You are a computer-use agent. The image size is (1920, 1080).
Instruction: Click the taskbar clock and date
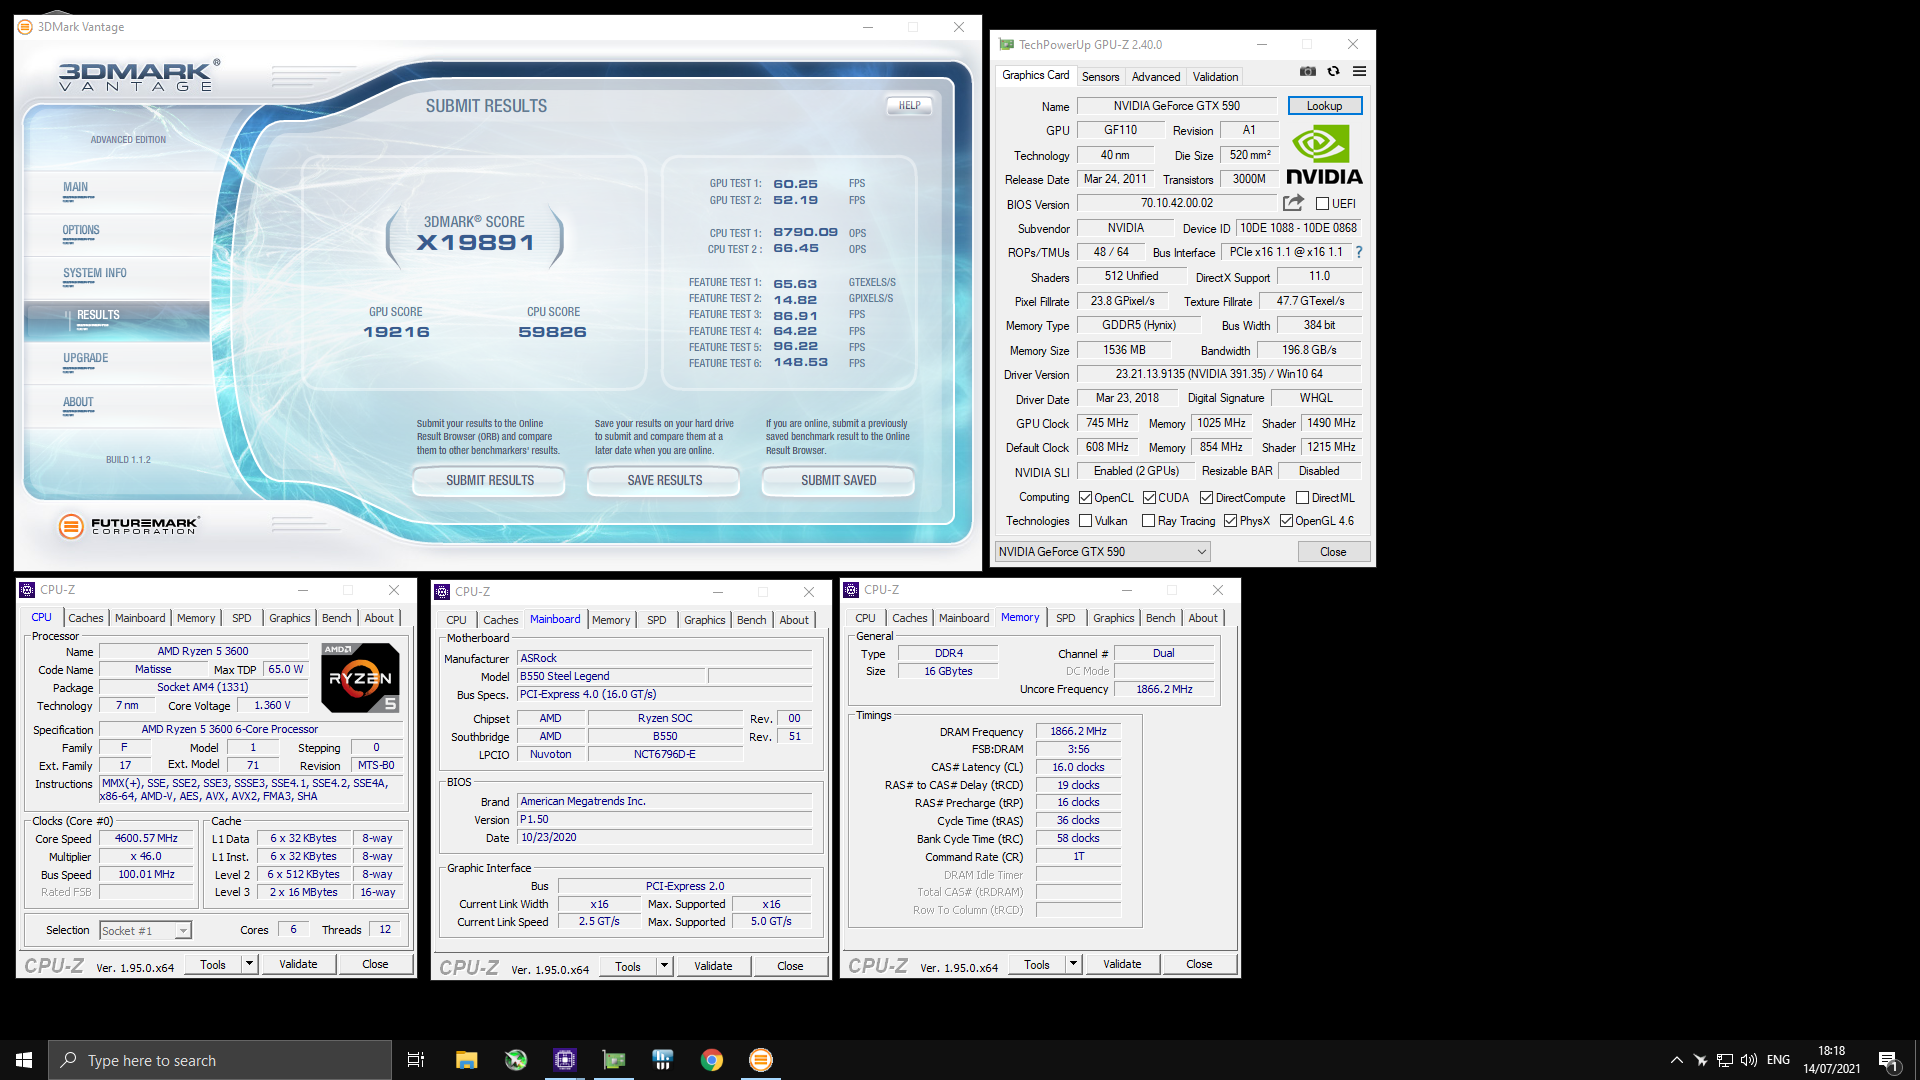(1832, 1060)
